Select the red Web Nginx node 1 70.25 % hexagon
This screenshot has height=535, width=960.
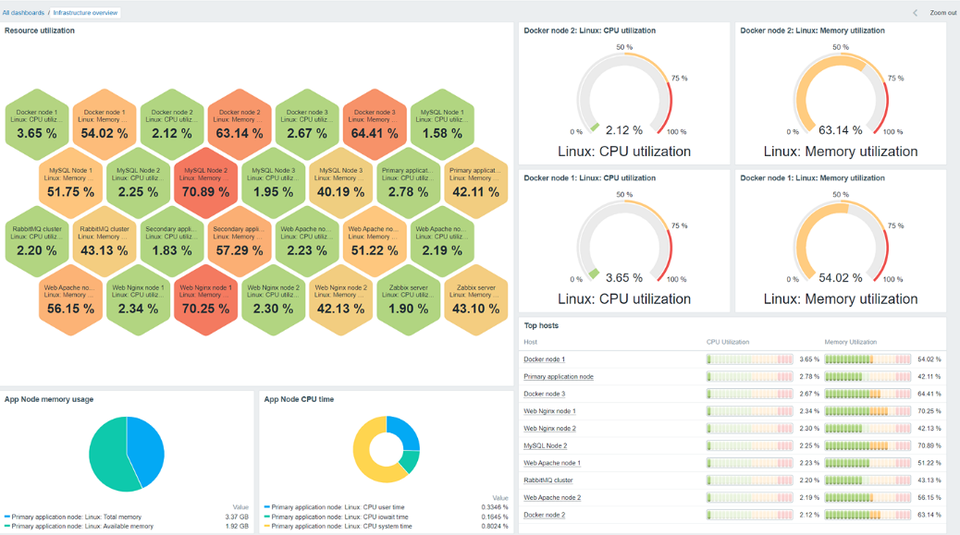[206, 300]
